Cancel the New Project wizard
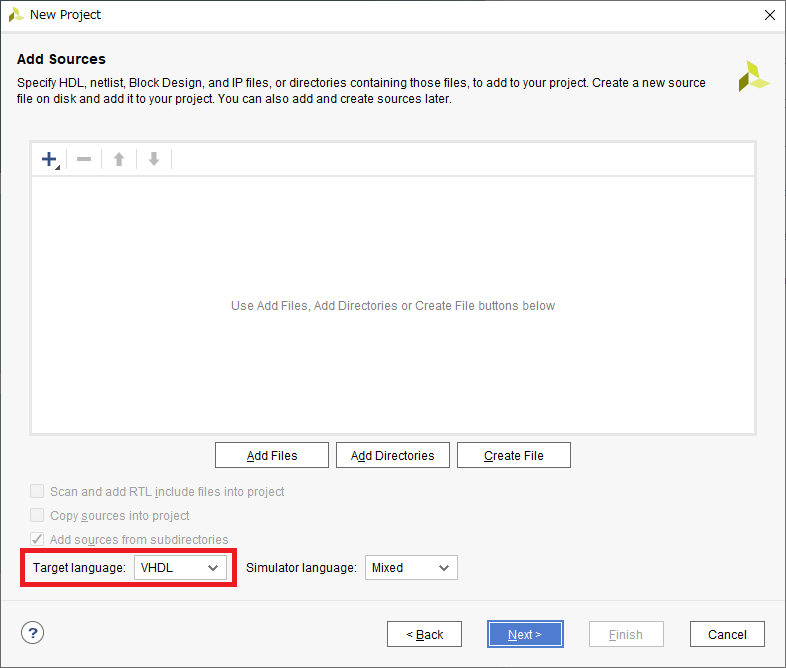This screenshot has height=668, width=786. click(x=727, y=634)
